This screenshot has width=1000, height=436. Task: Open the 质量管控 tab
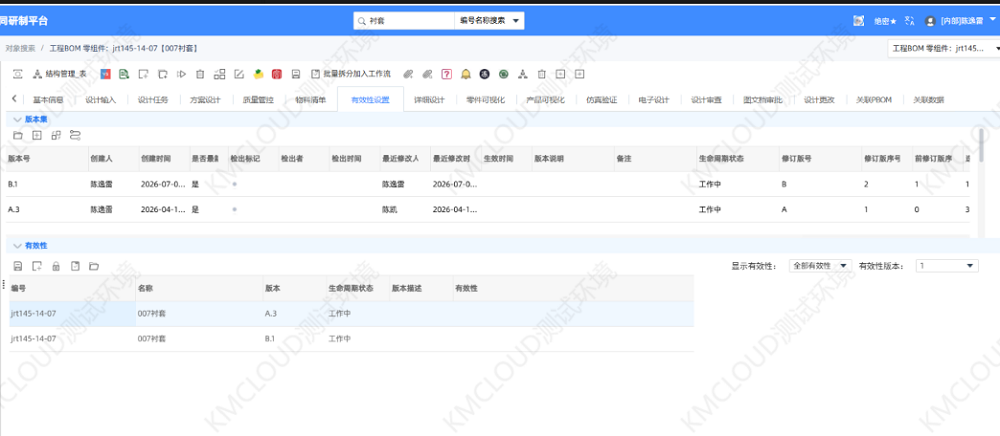pos(258,99)
